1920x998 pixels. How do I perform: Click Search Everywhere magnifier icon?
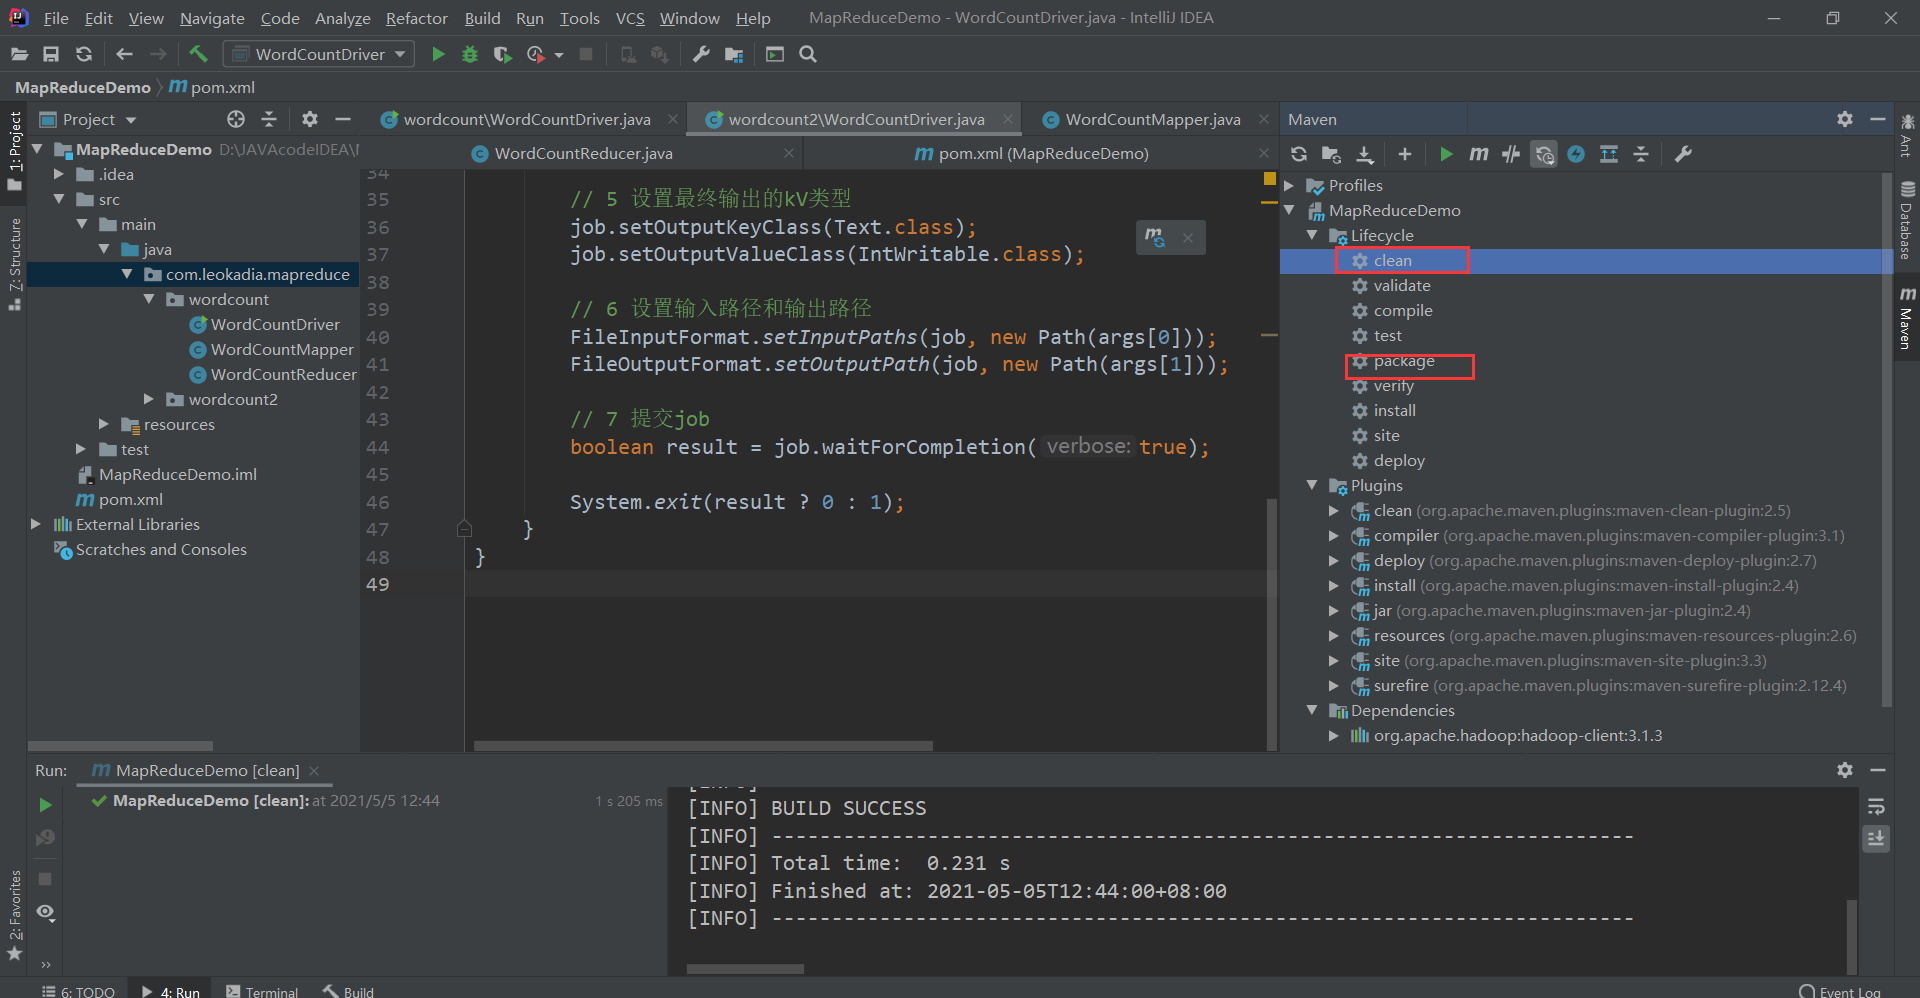[x=808, y=54]
